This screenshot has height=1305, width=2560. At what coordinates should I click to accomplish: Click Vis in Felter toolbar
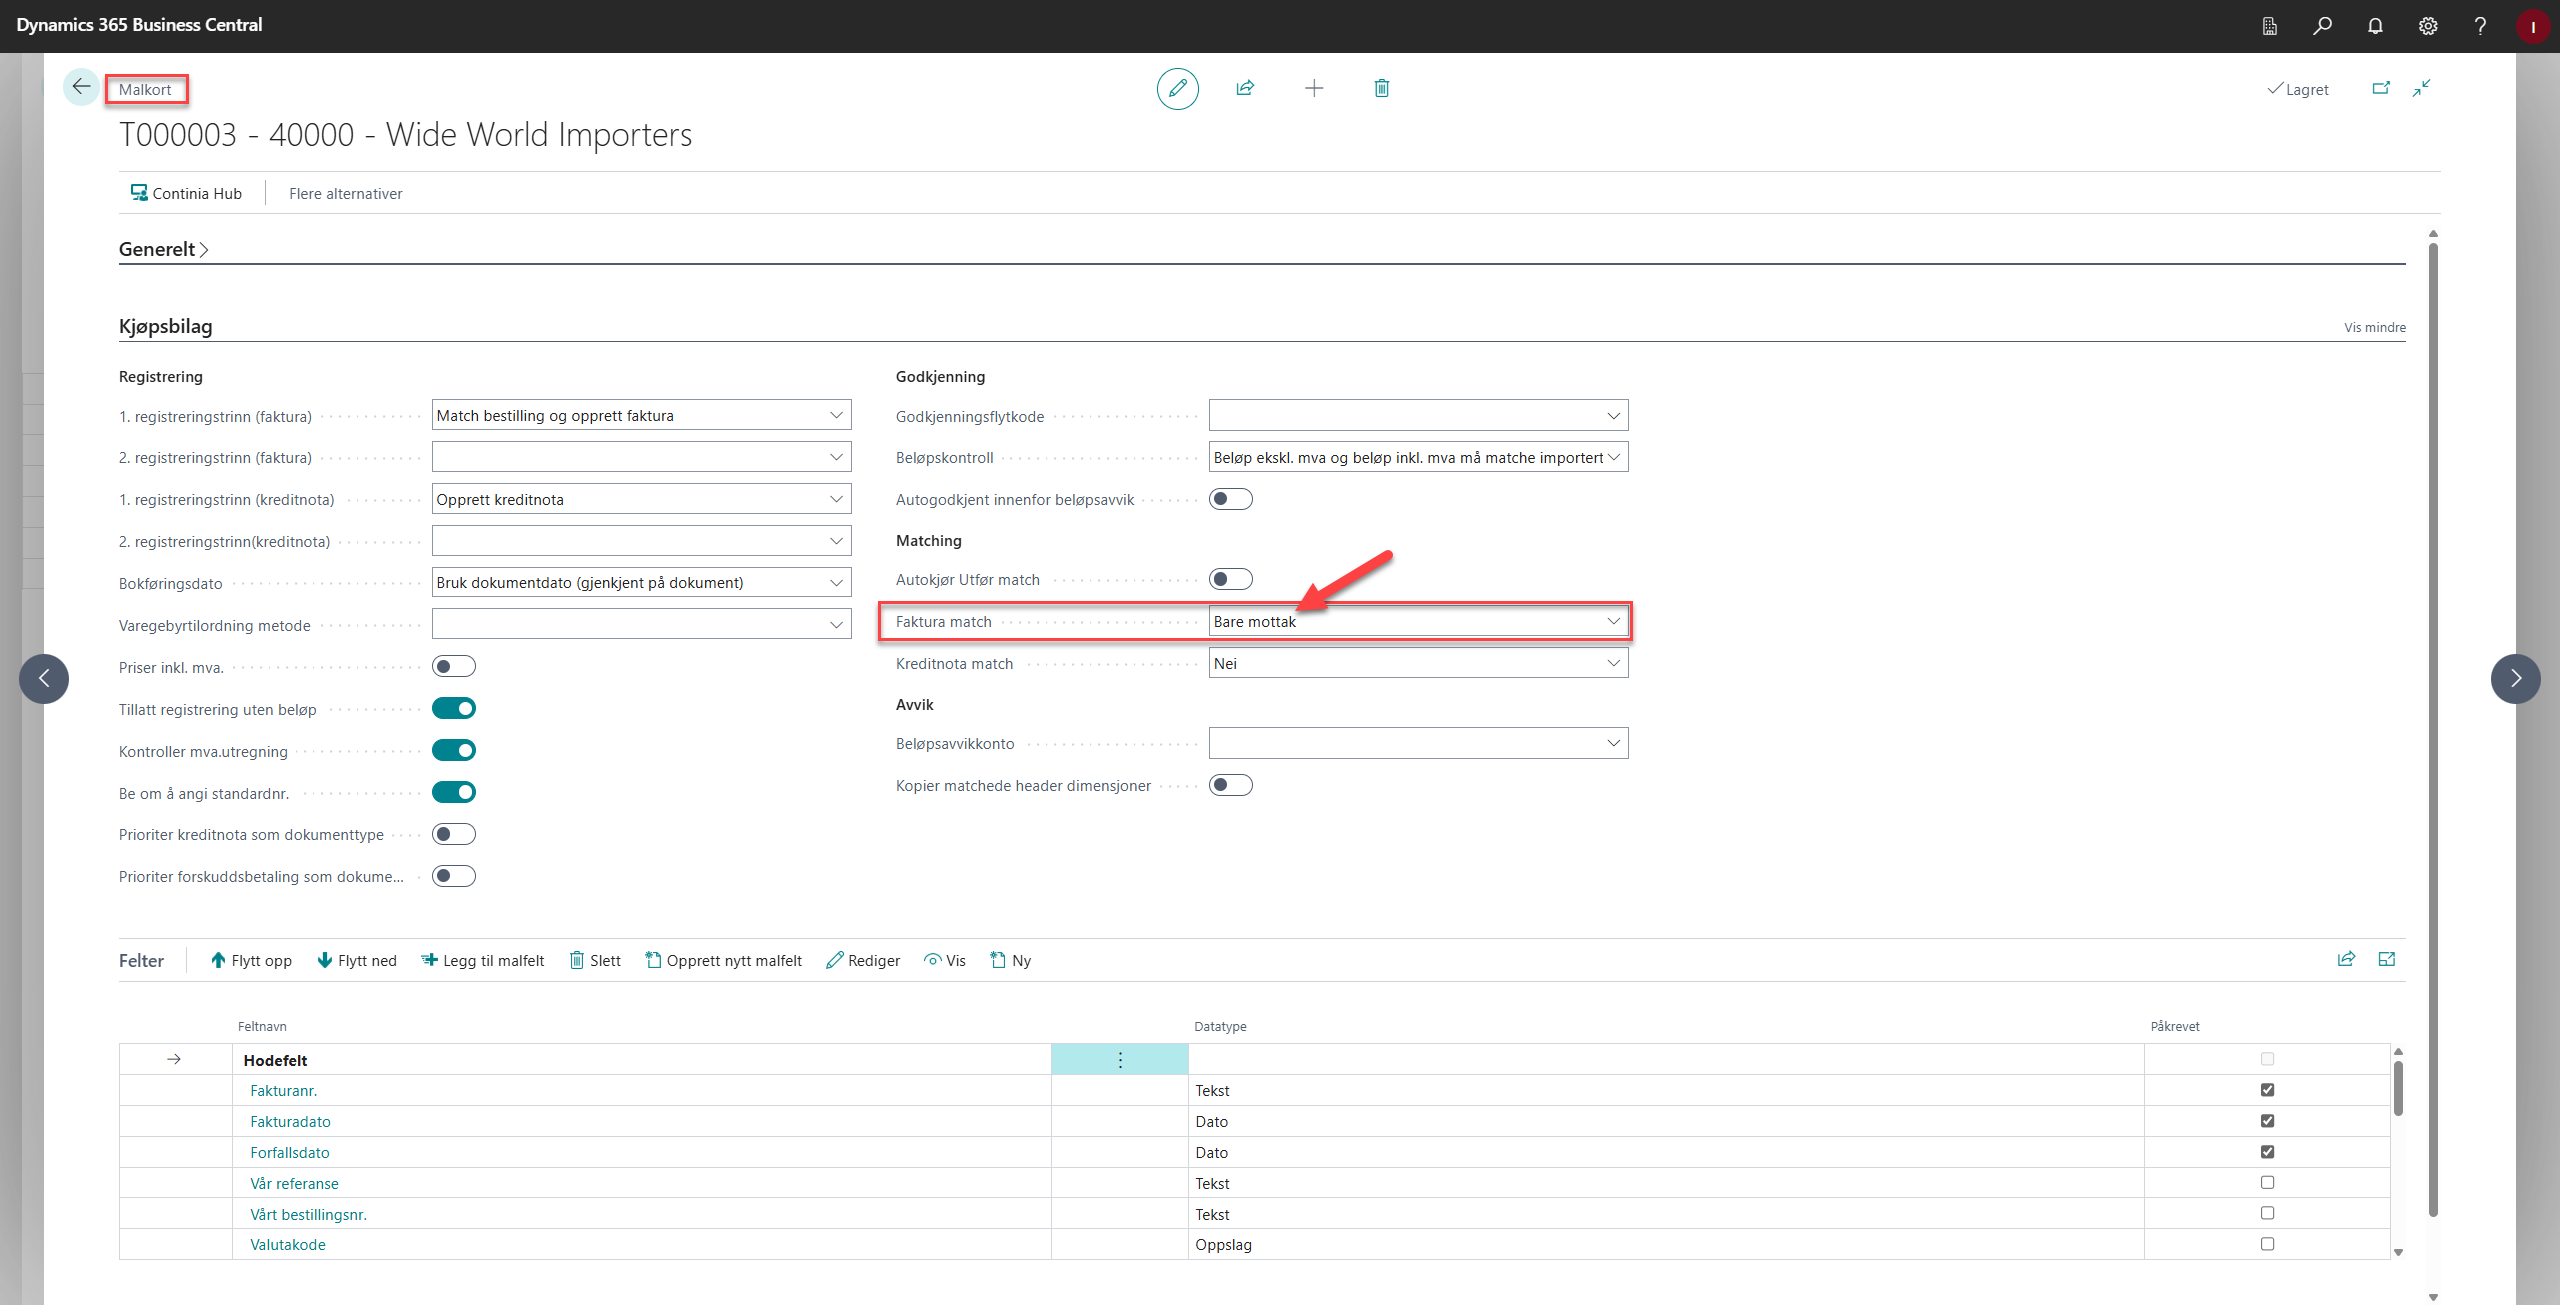click(945, 960)
